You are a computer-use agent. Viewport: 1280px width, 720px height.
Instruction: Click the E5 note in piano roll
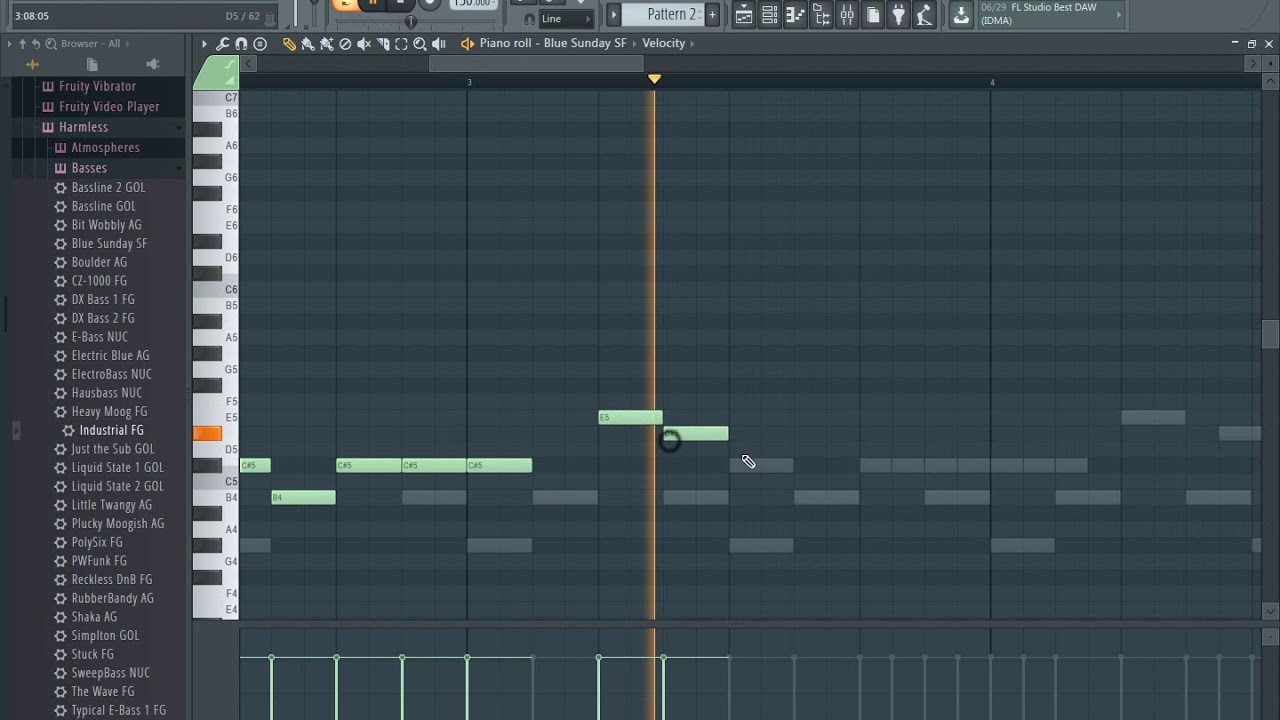click(630, 418)
